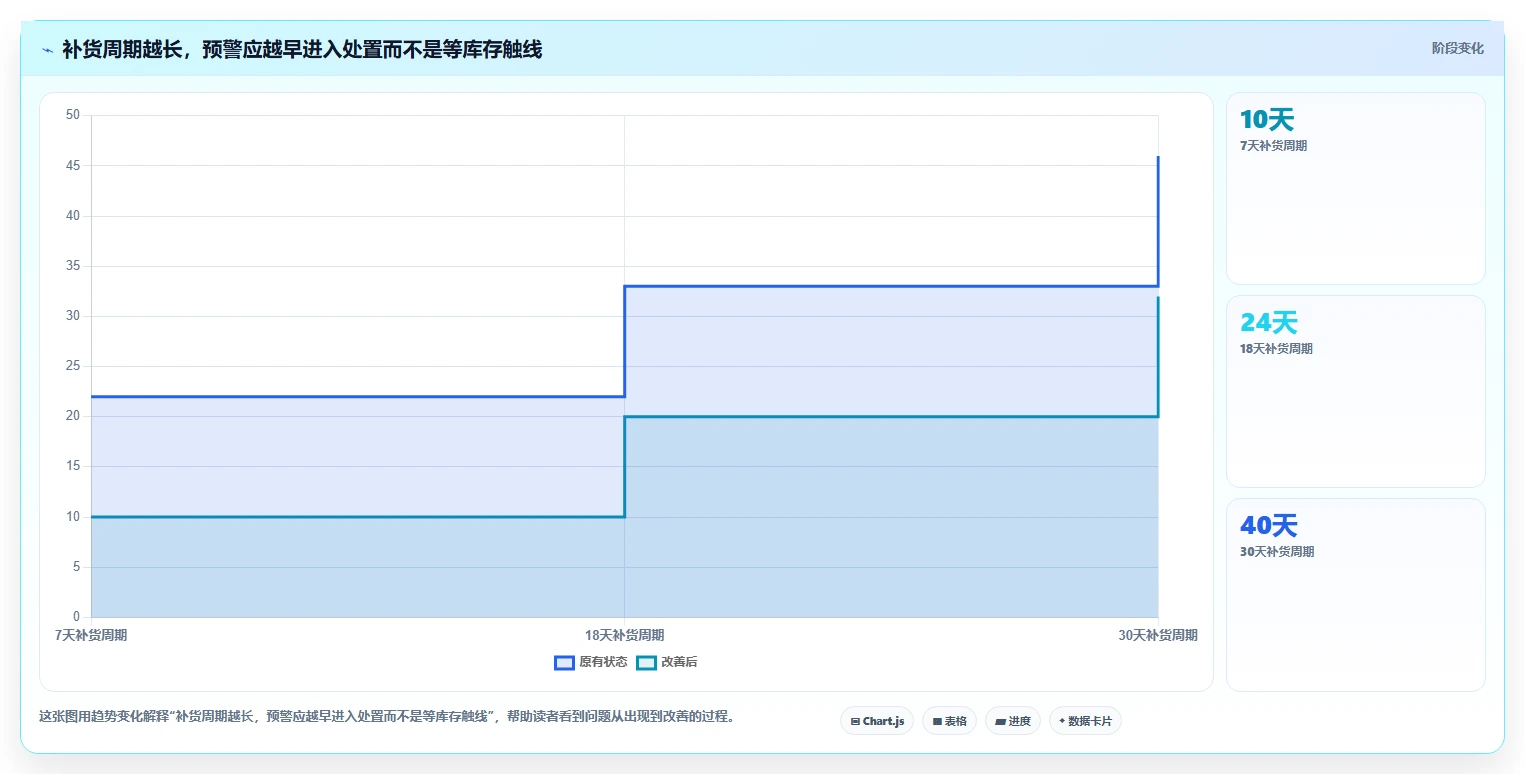Click the 表格 tag chip

[950, 721]
